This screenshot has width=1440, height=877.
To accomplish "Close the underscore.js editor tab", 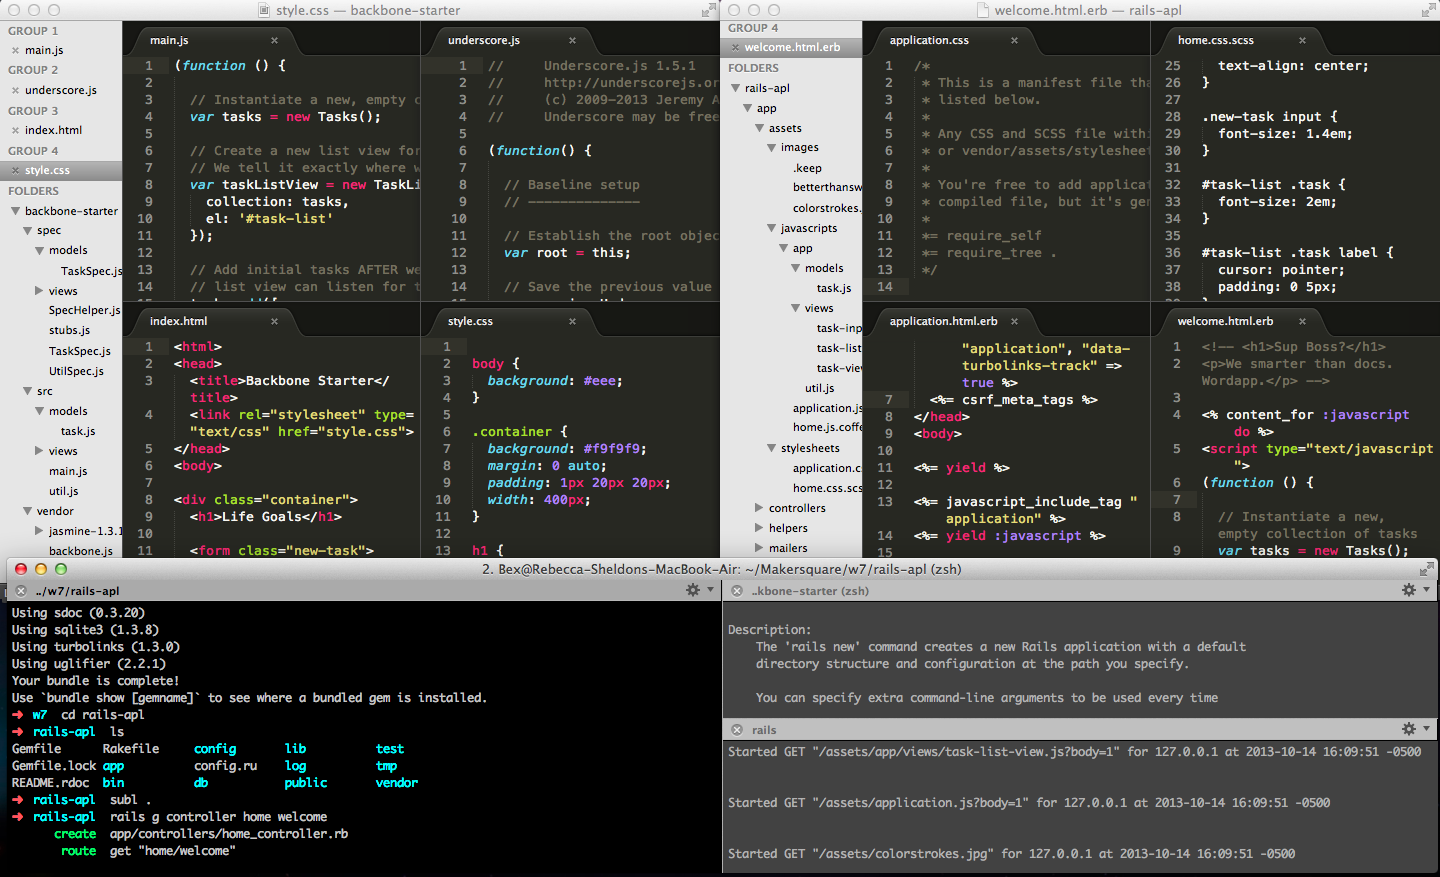I will point(572,41).
